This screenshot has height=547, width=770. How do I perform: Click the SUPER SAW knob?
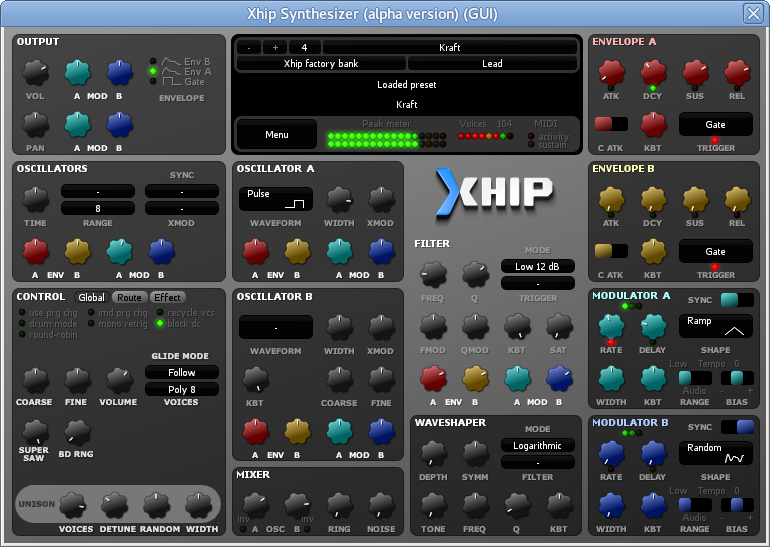click(x=35, y=433)
